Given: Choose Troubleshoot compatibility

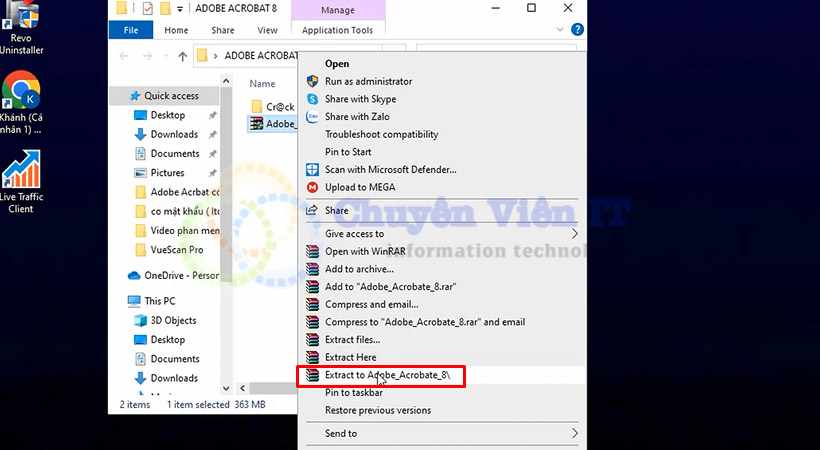Looking at the screenshot, I should pos(381,134).
